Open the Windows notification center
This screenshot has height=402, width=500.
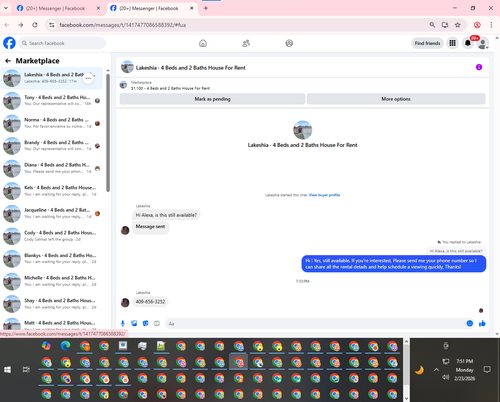pos(487,369)
